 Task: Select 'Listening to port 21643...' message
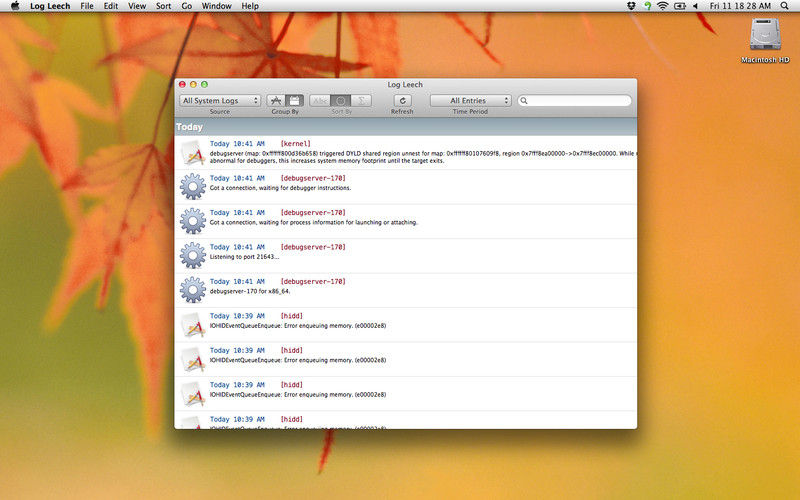(x=244, y=257)
